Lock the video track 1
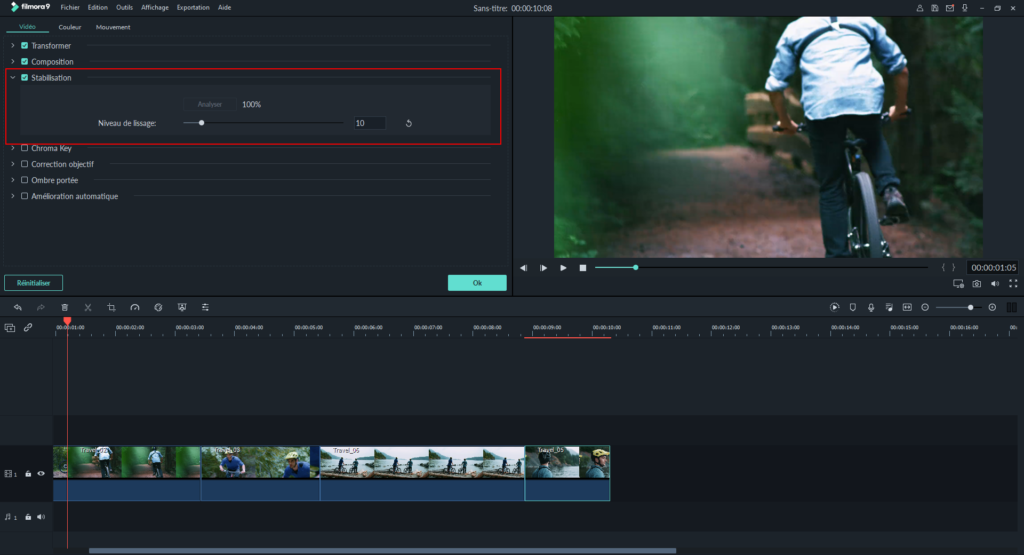Viewport: 1024px width, 555px height. [x=28, y=473]
